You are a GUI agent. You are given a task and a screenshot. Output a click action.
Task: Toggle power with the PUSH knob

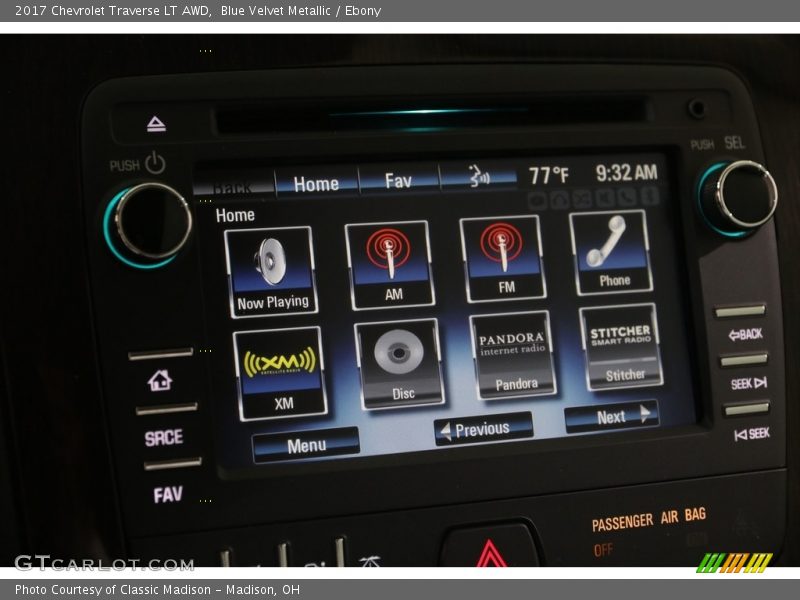150,223
